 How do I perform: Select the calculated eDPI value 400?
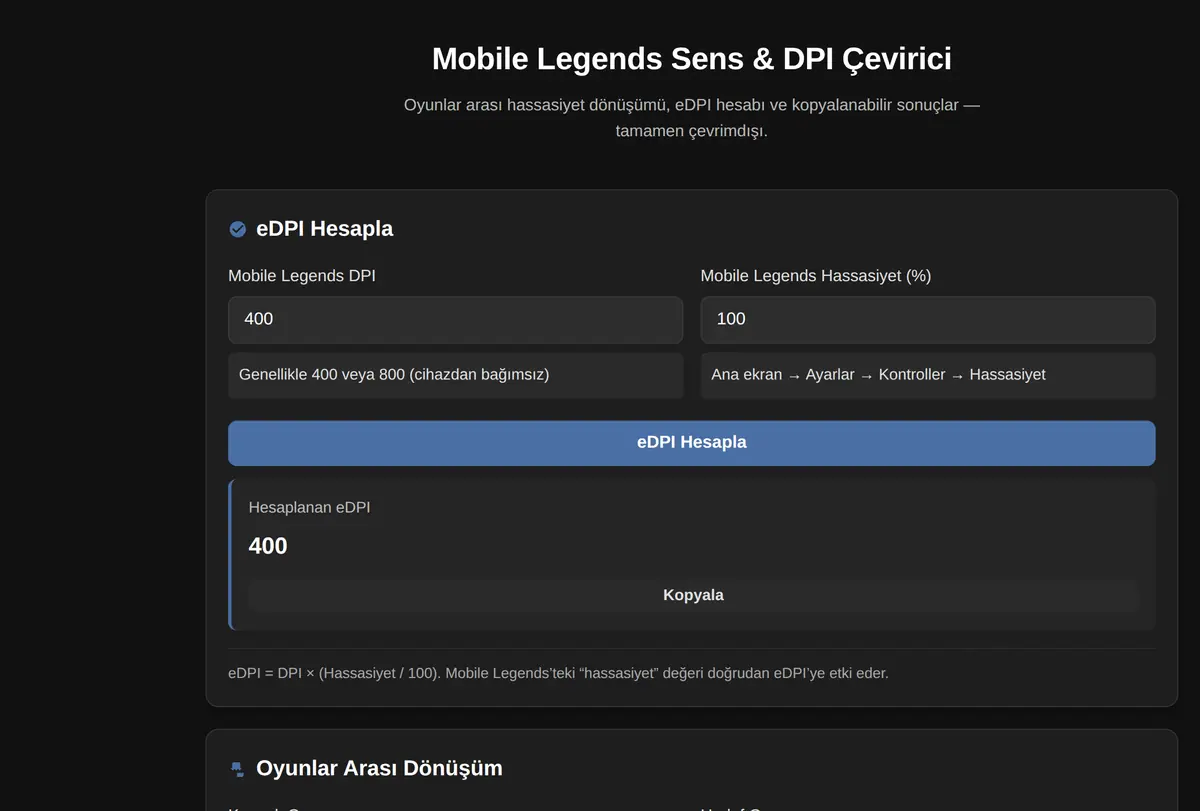point(268,546)
